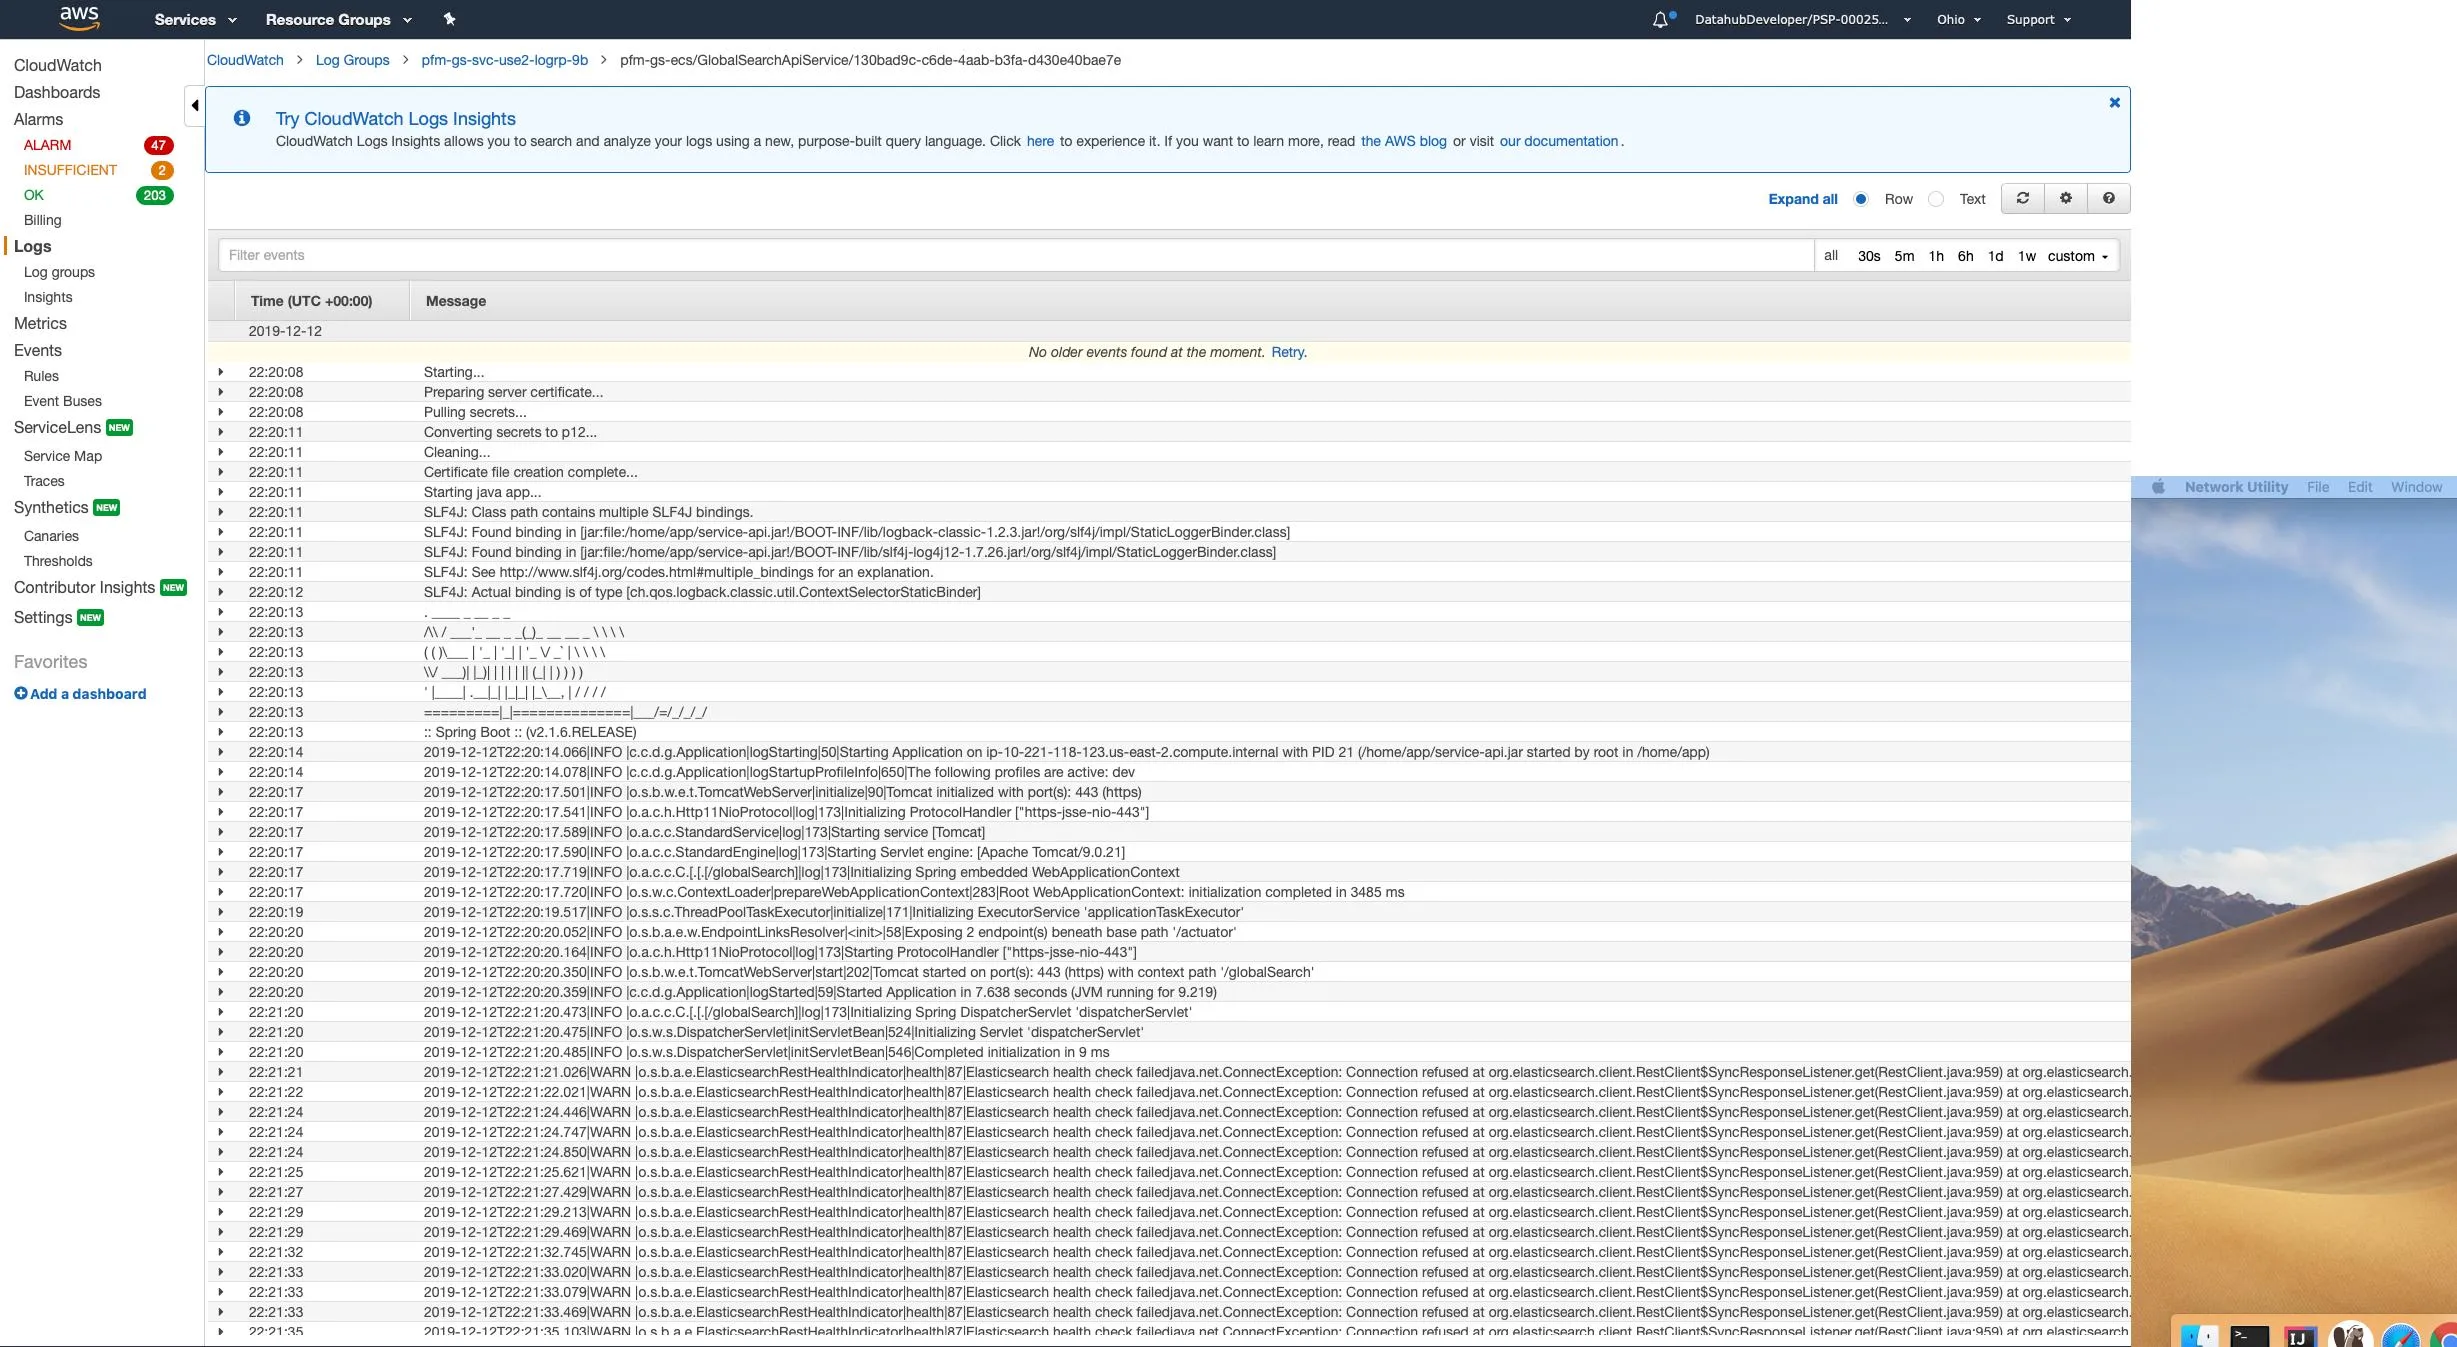Click the help question mark icon
Image resolution: width=2457 pixels, height=1347 pixels.
2109,198
